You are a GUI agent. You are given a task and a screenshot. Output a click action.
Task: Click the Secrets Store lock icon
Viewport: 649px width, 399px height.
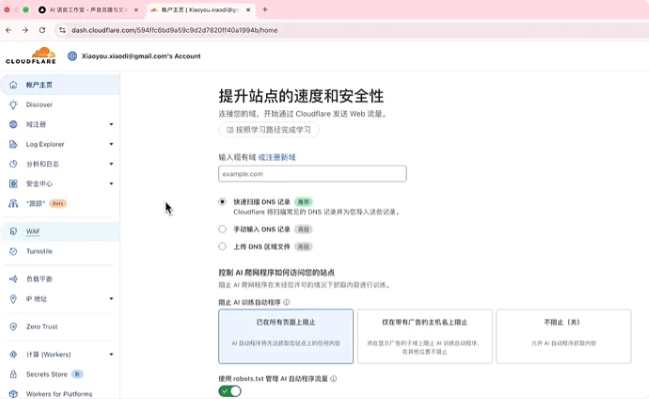coord(13,374)
